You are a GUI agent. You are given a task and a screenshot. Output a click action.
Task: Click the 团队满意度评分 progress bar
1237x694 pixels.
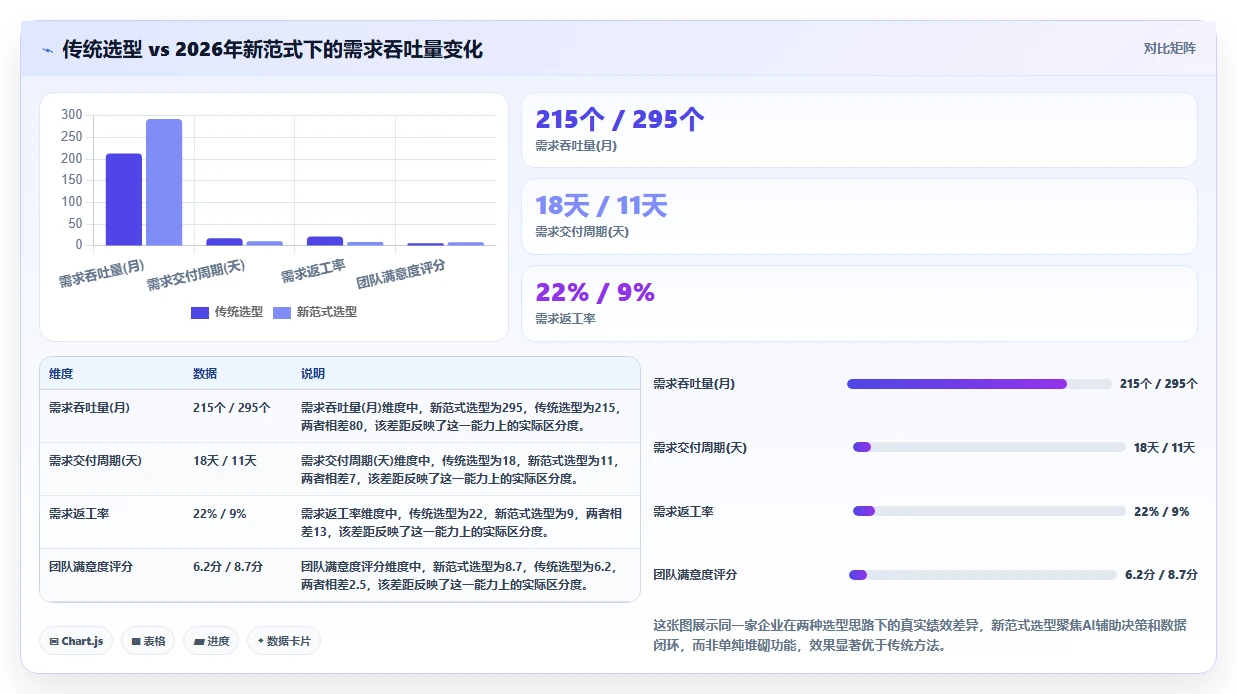[983, 575]
